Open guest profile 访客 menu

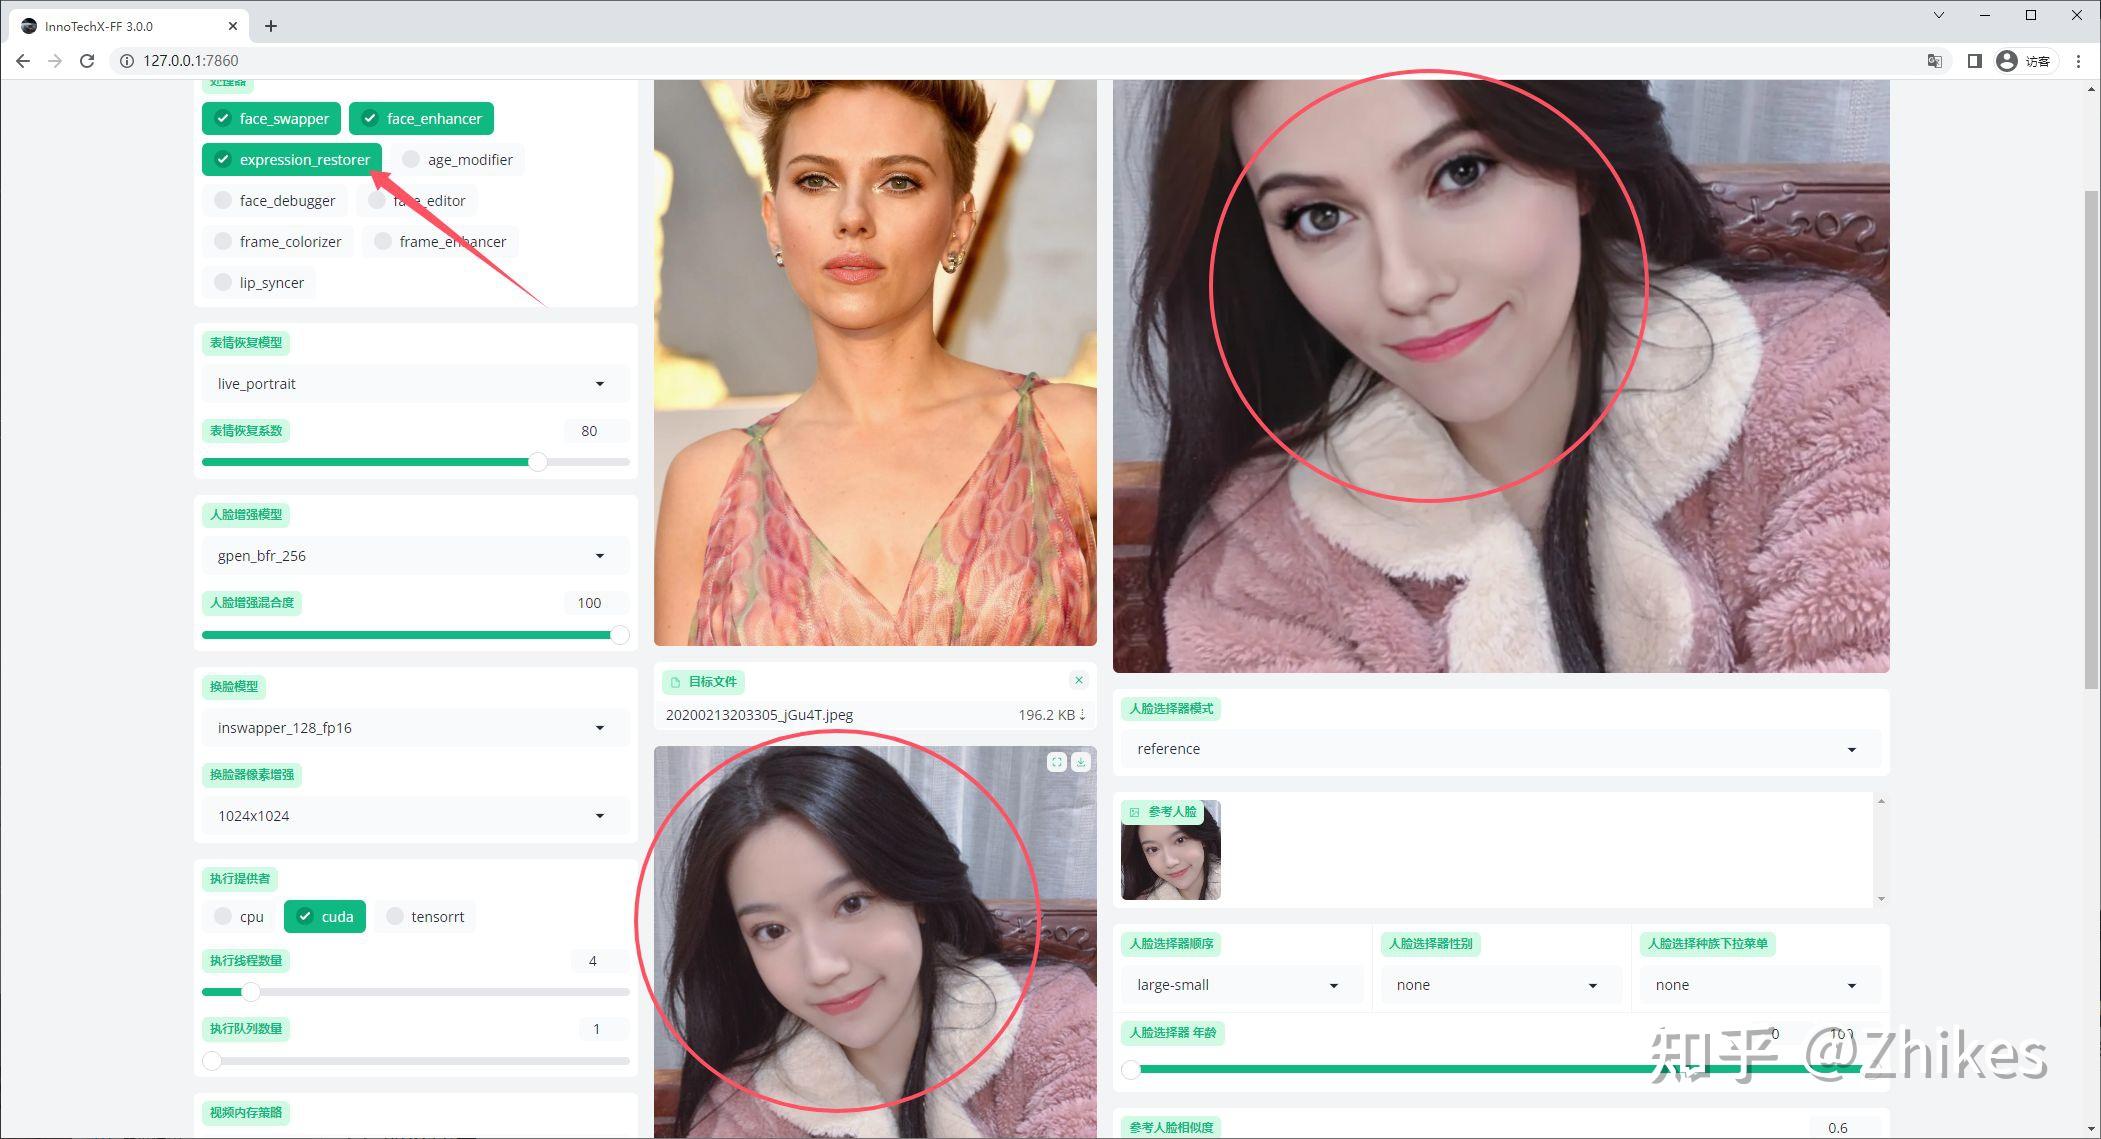[x=2025, y=61]
